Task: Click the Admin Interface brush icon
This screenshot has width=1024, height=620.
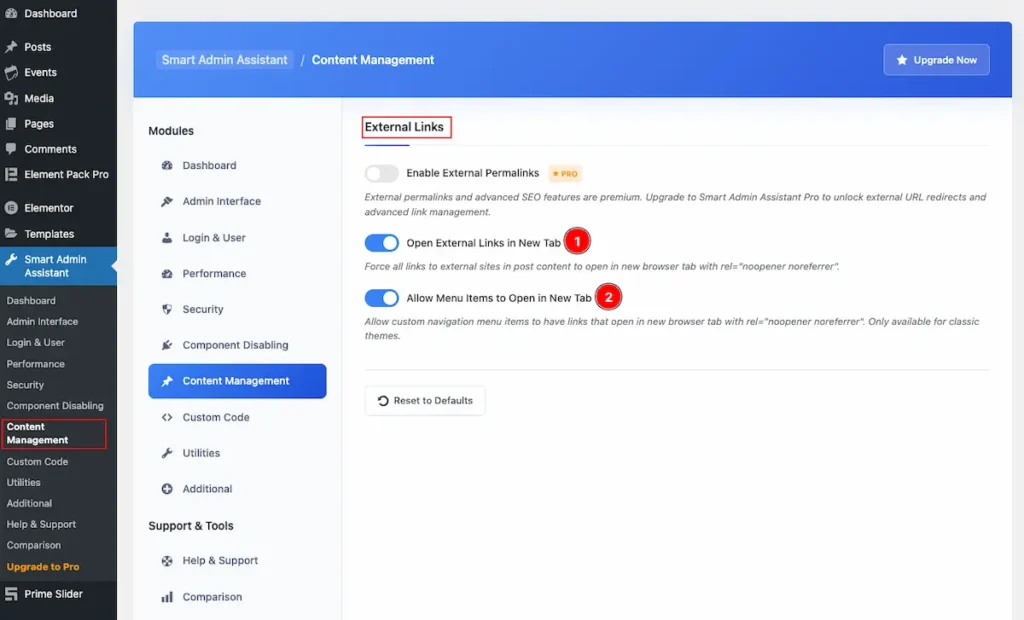Action: 167,201
